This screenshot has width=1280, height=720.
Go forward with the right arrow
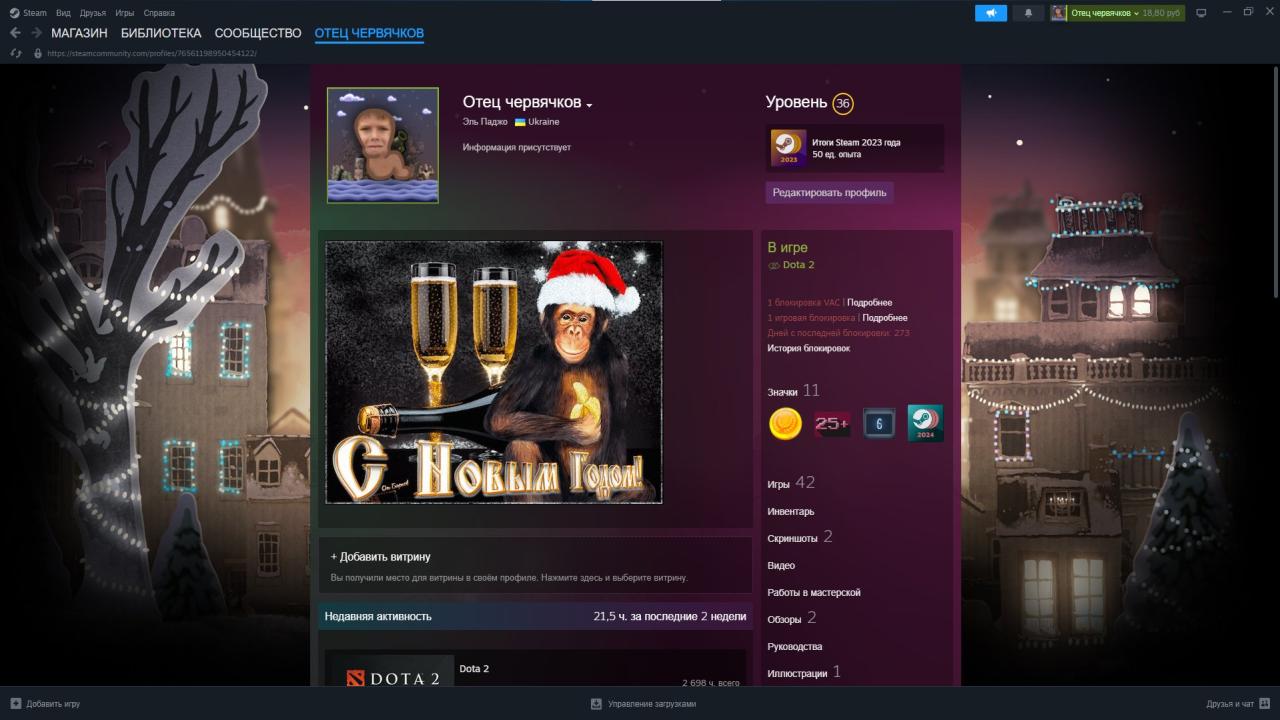tap(36, 33)
